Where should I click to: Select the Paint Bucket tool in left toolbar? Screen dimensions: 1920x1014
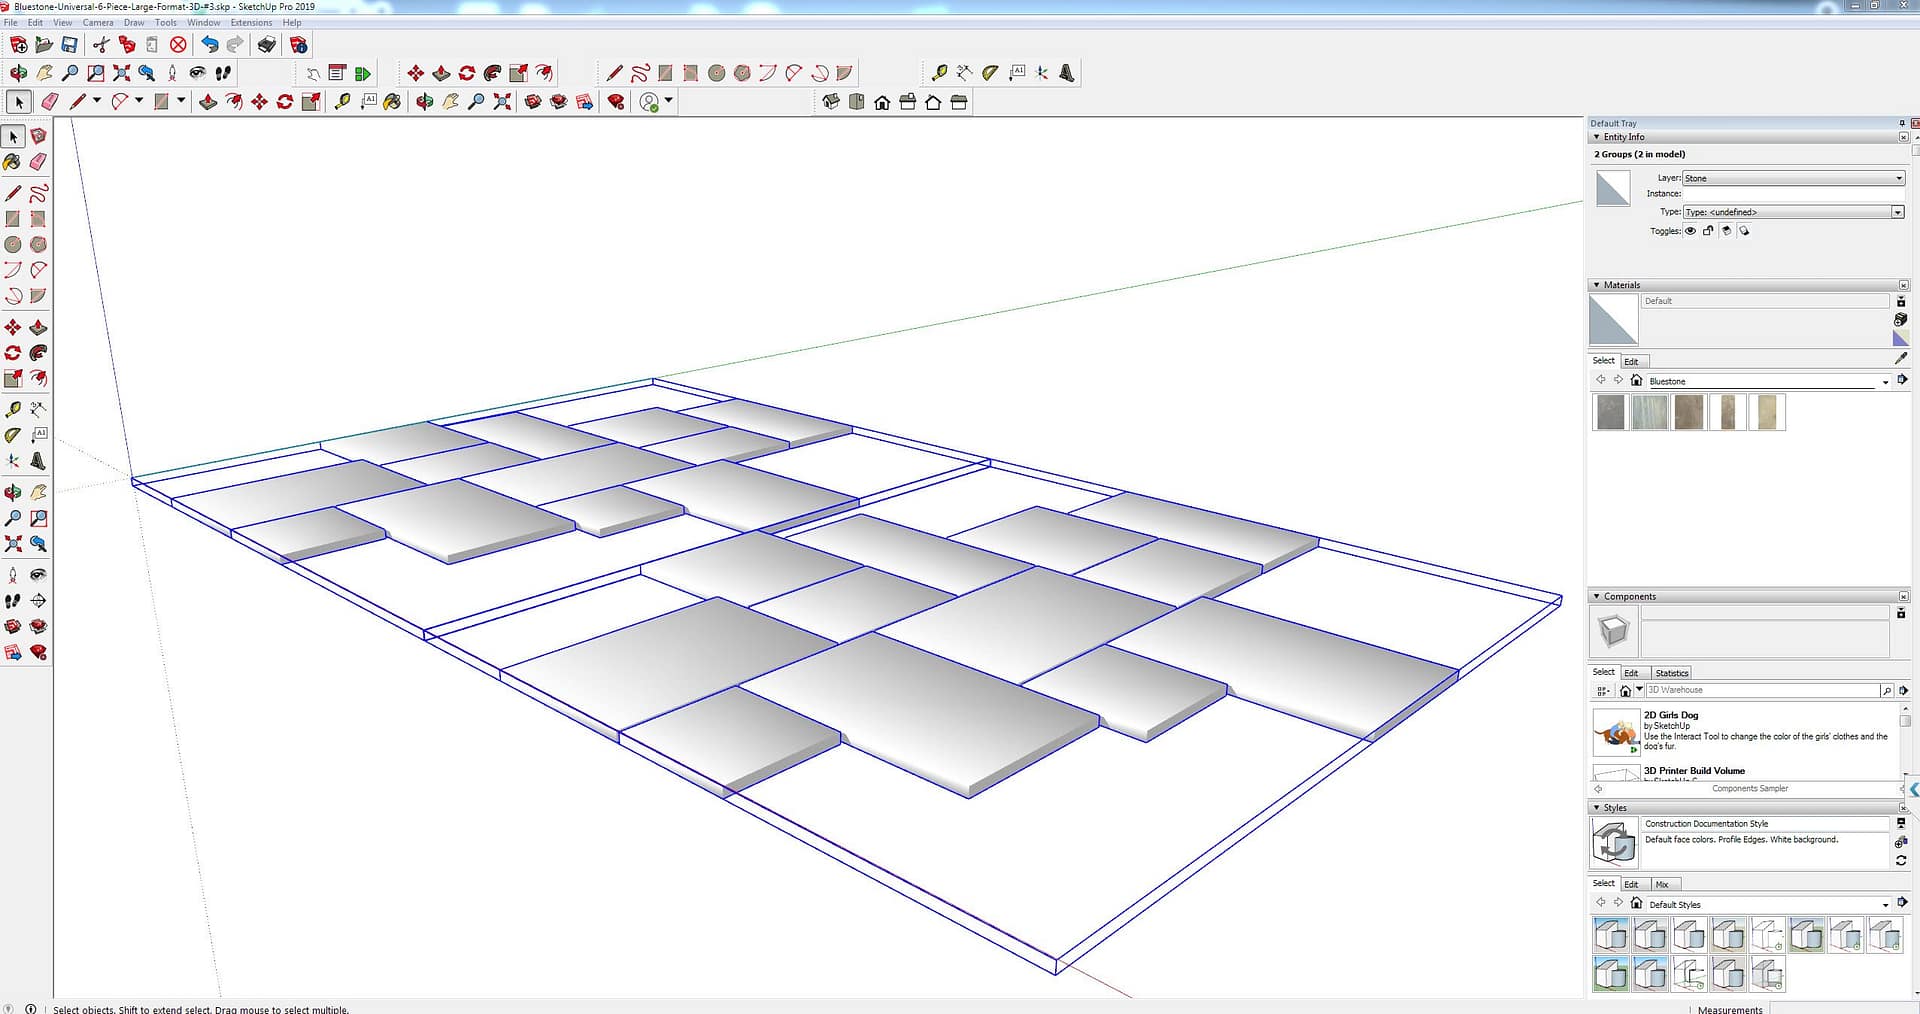tap(13, 162)
